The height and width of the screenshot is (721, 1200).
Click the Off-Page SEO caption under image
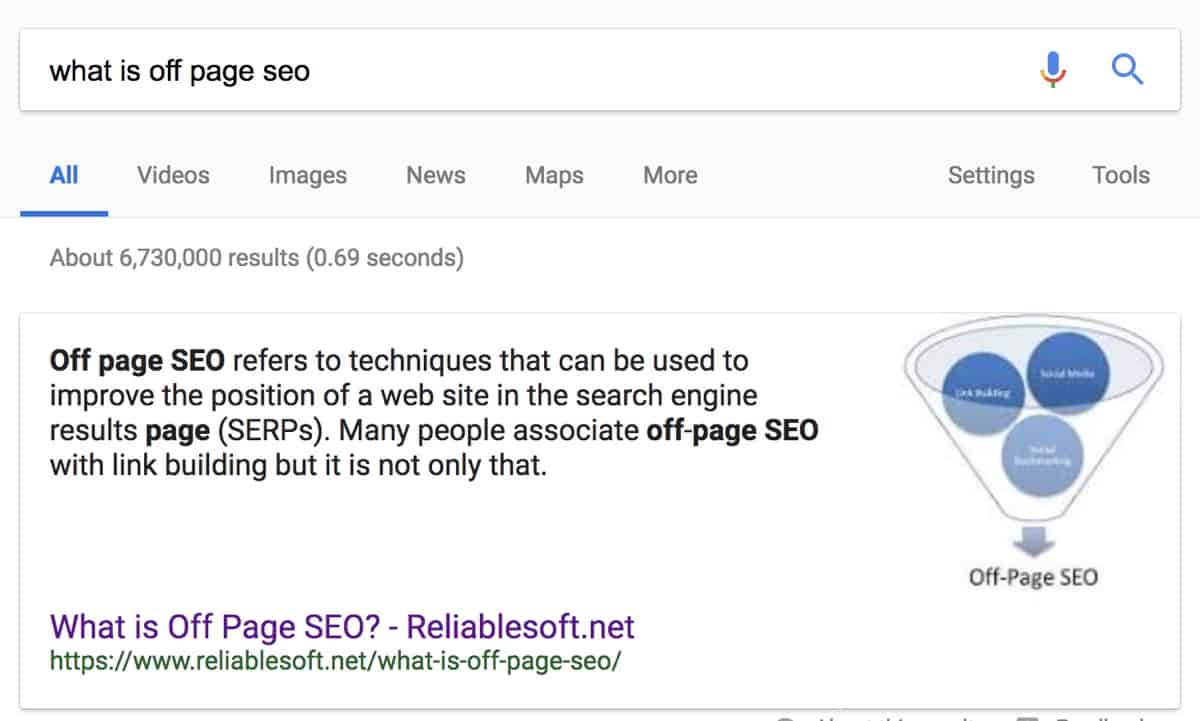click(x=1033, y=577)
